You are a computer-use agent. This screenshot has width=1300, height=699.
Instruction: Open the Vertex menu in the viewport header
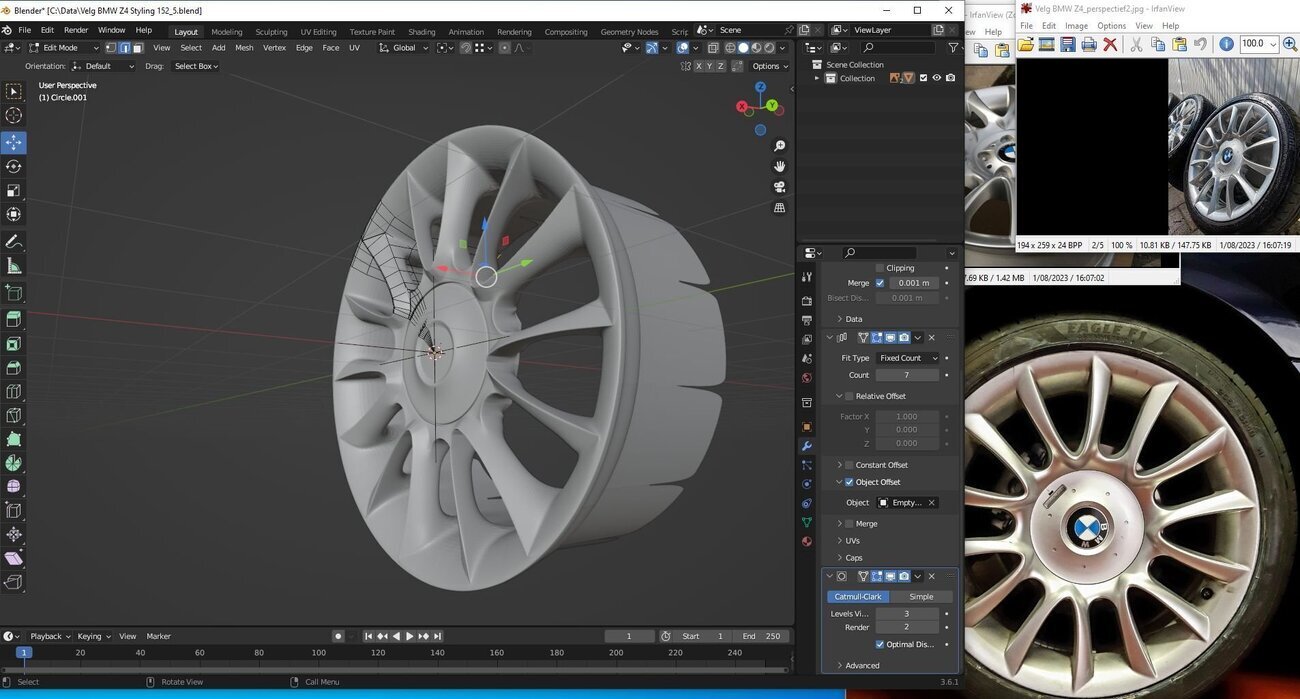[x=274, y=47]
